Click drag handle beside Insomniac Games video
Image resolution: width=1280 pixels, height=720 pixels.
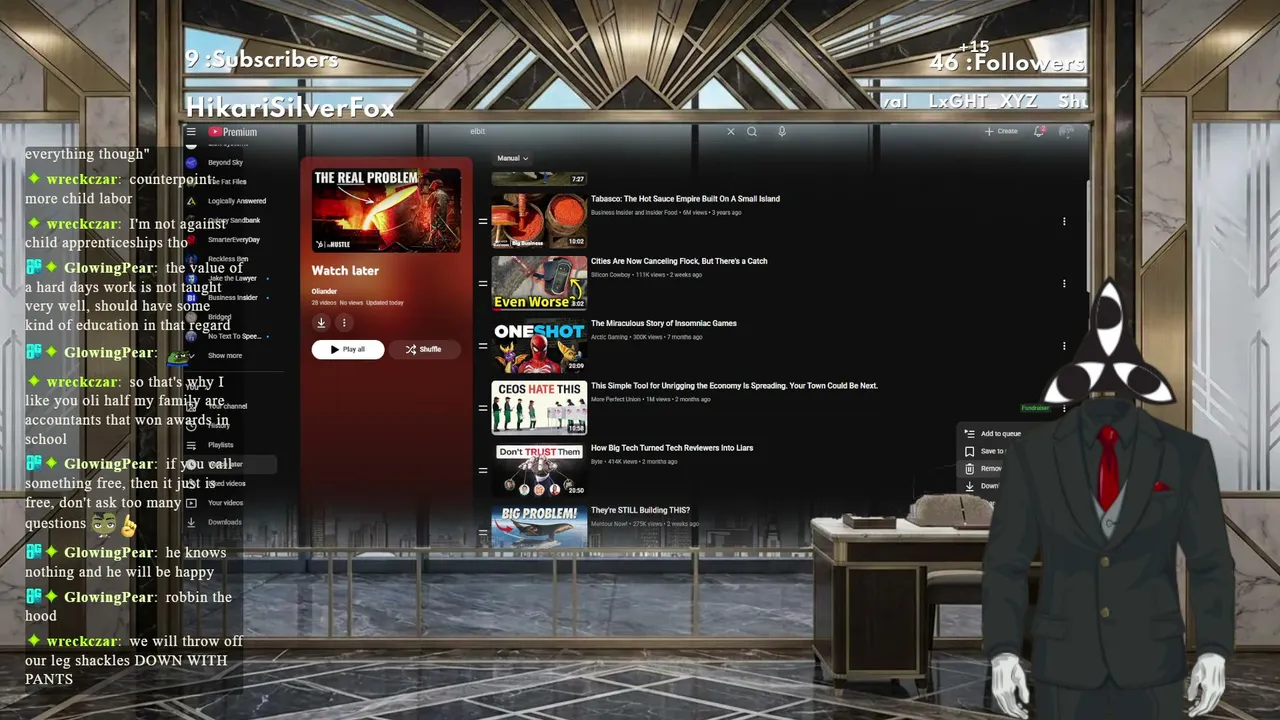482,346
